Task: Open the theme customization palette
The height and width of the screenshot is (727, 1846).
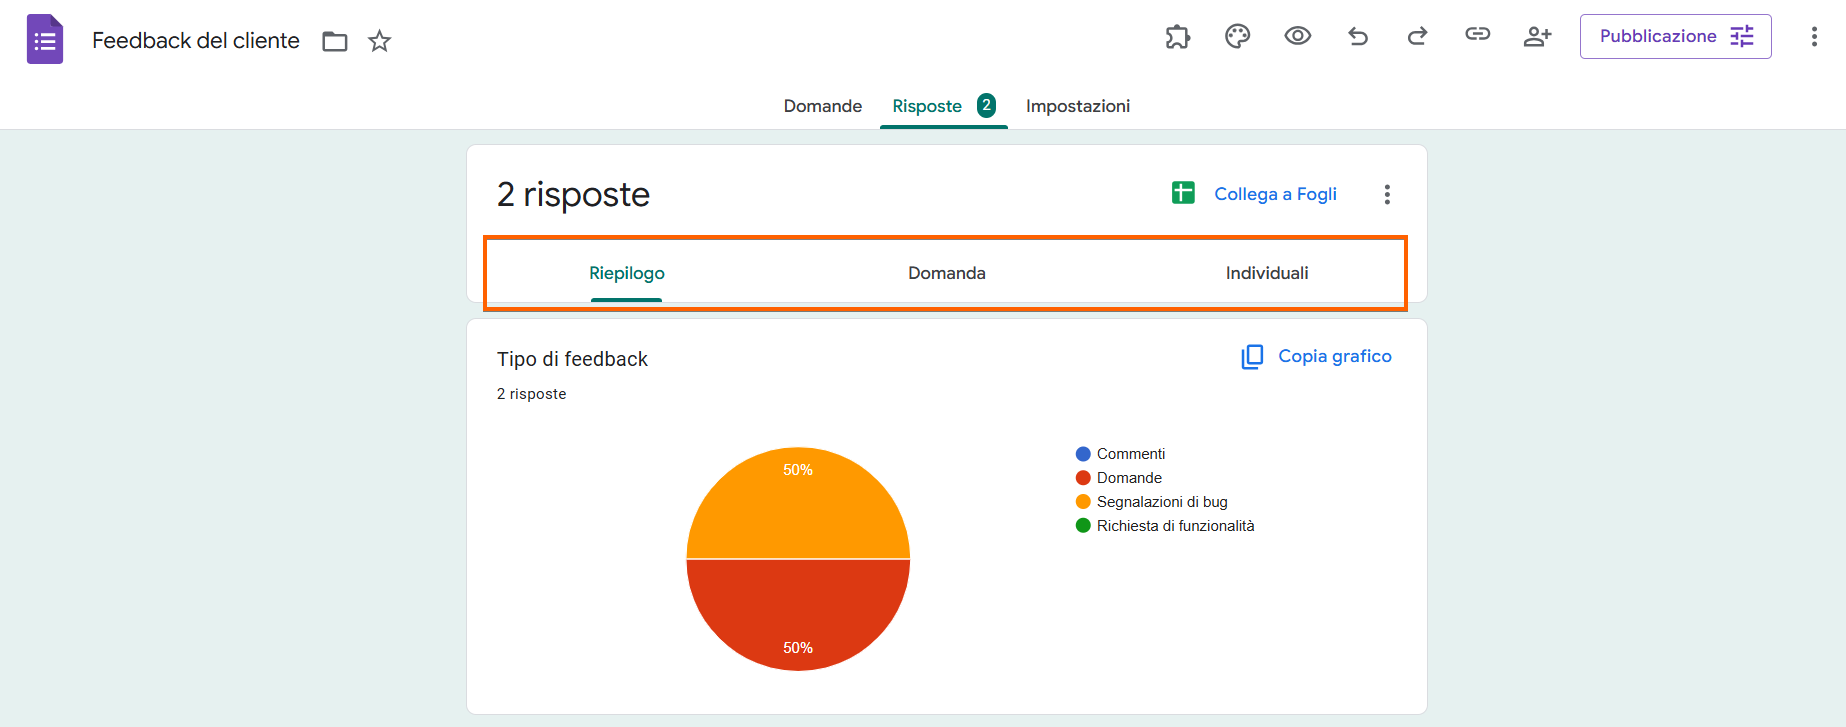Action: click(1238, 37)
